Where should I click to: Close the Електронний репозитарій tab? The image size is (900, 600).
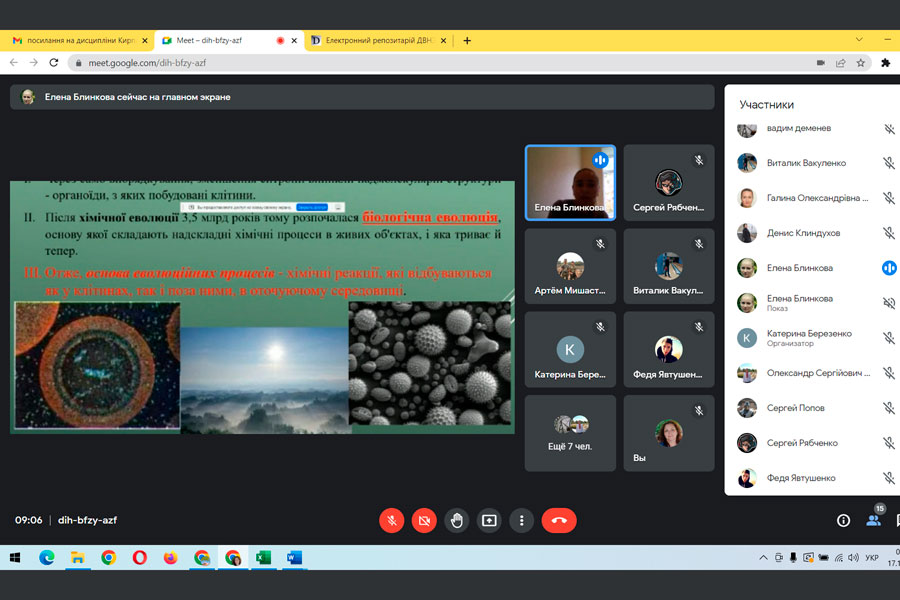pyautogui.click(x=443, y=40)
